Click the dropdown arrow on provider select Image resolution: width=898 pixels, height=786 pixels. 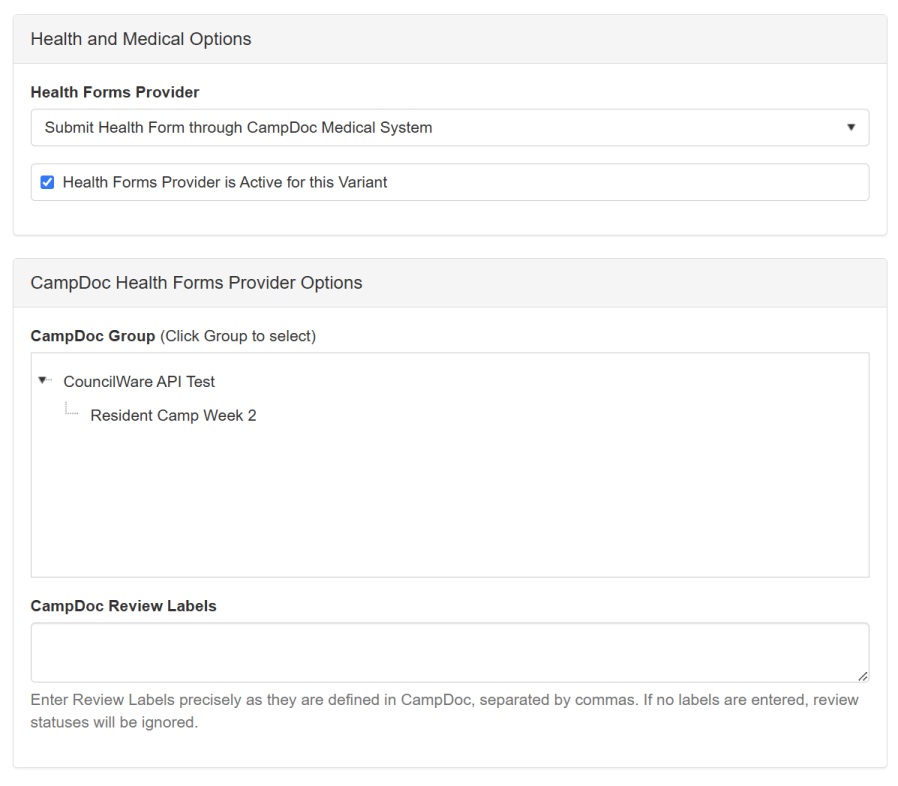[851, 128]
